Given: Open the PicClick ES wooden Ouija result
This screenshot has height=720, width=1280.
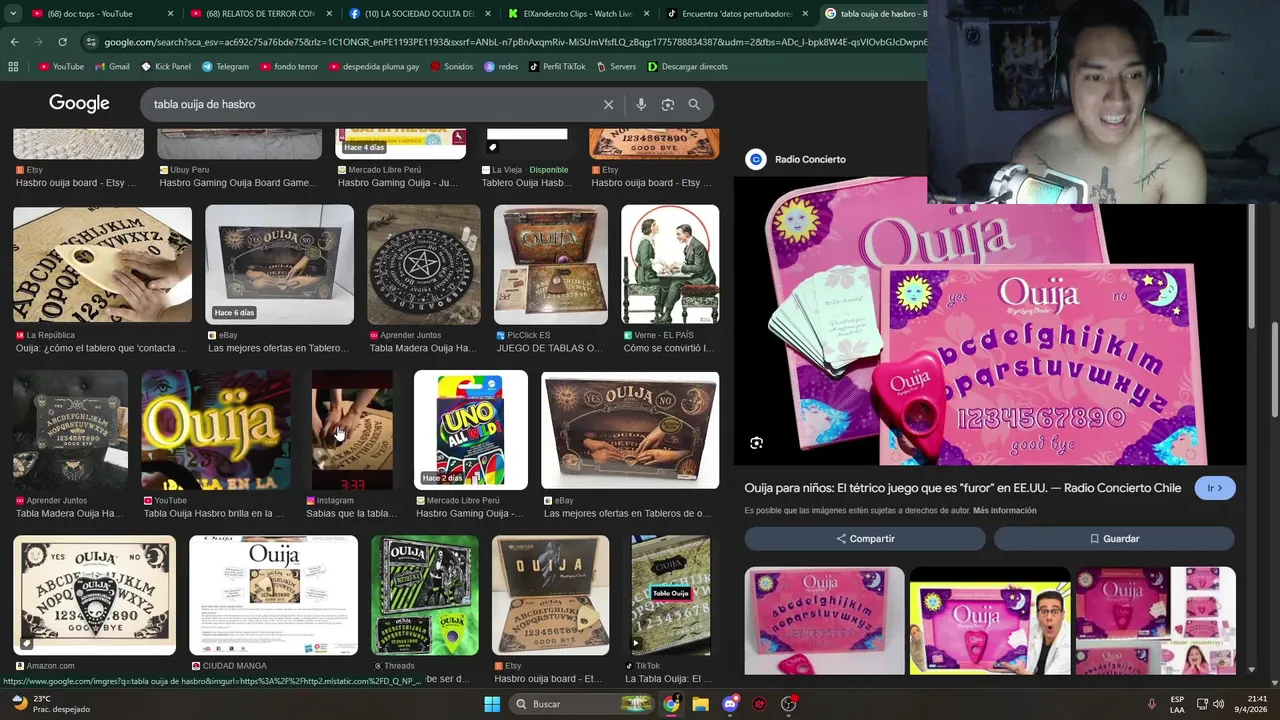Looking at the screenshot, I should [551, 265].
